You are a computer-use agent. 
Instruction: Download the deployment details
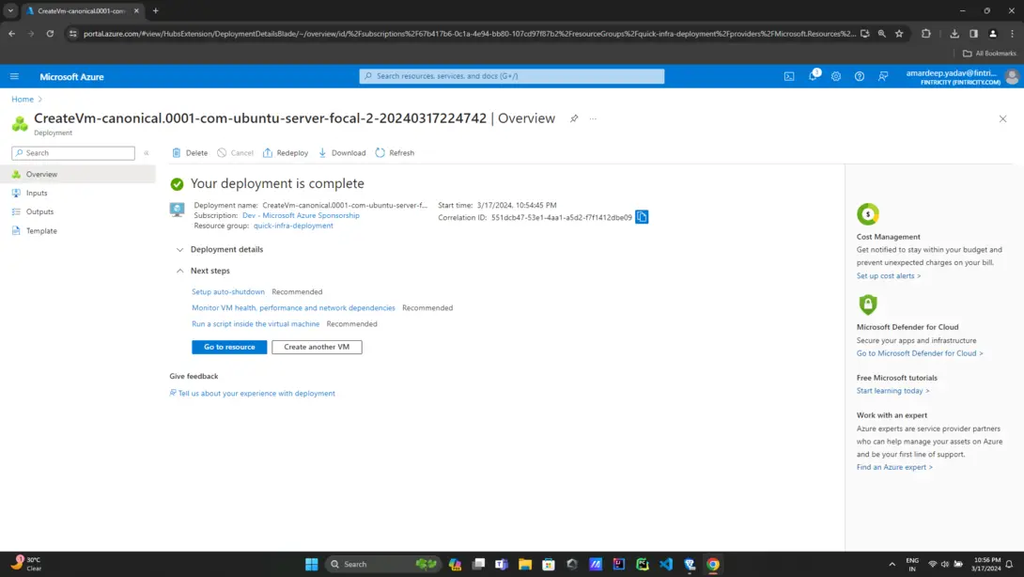tap(342, 153)
